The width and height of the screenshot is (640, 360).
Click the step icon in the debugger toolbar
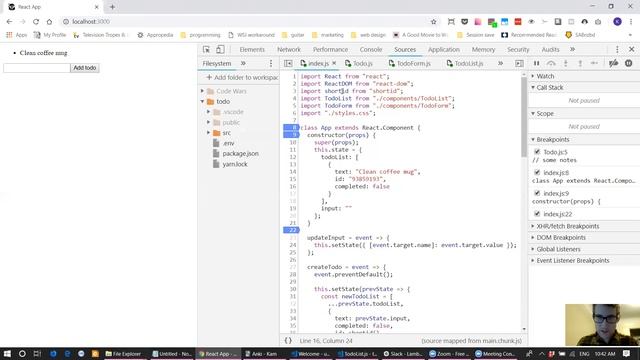point(594,63)
